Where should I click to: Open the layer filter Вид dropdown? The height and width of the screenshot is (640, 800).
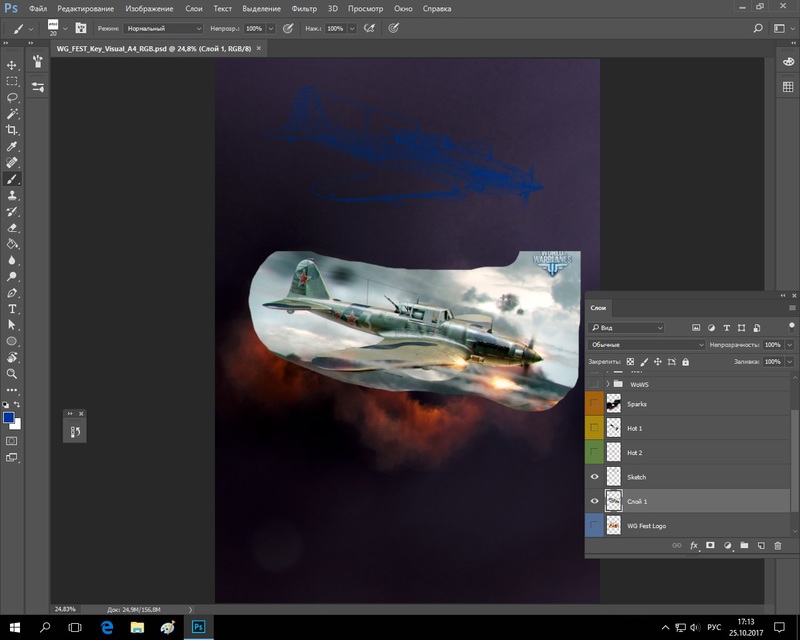[x=626, y=328]
